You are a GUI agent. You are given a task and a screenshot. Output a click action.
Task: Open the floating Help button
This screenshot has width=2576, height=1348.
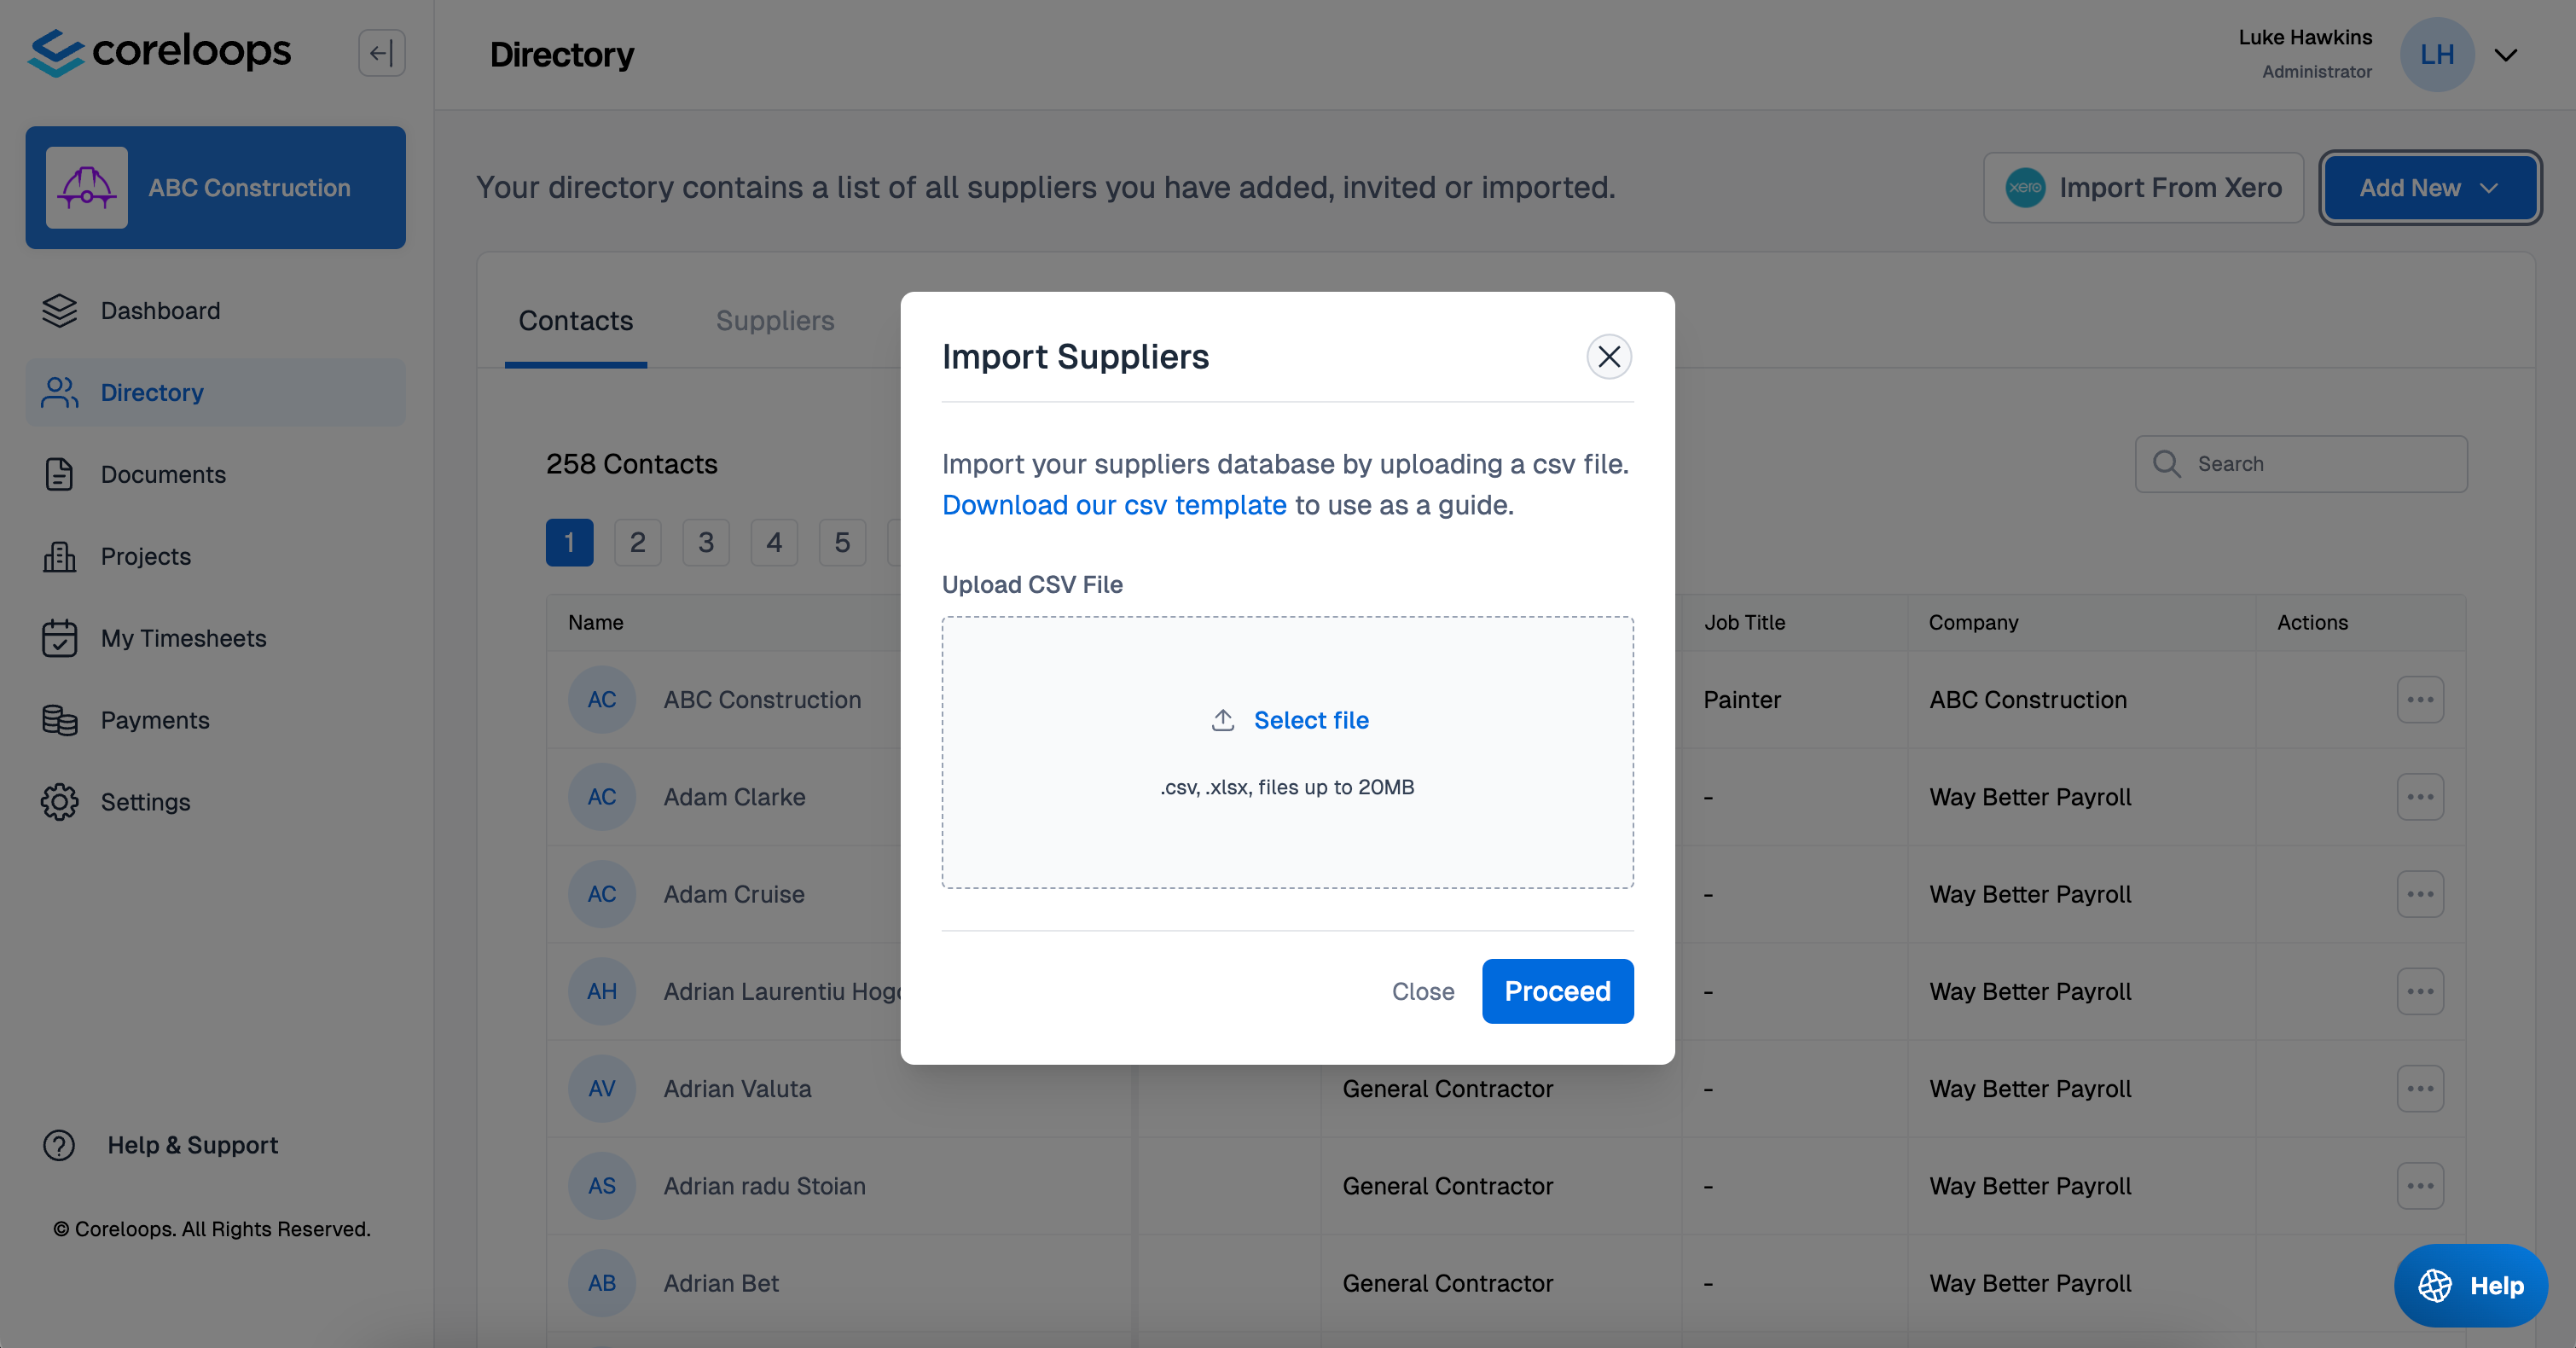(2471, 1286)
